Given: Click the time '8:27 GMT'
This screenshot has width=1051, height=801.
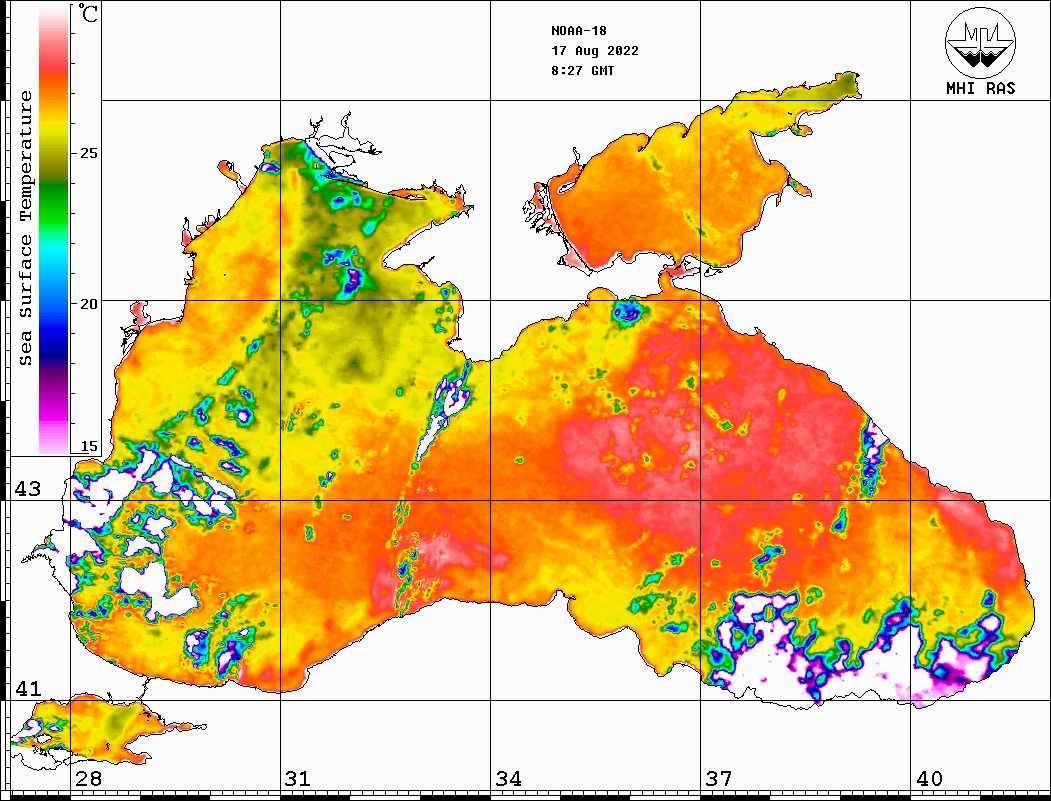Looking at the screenshot, I should tap(582, 70).
